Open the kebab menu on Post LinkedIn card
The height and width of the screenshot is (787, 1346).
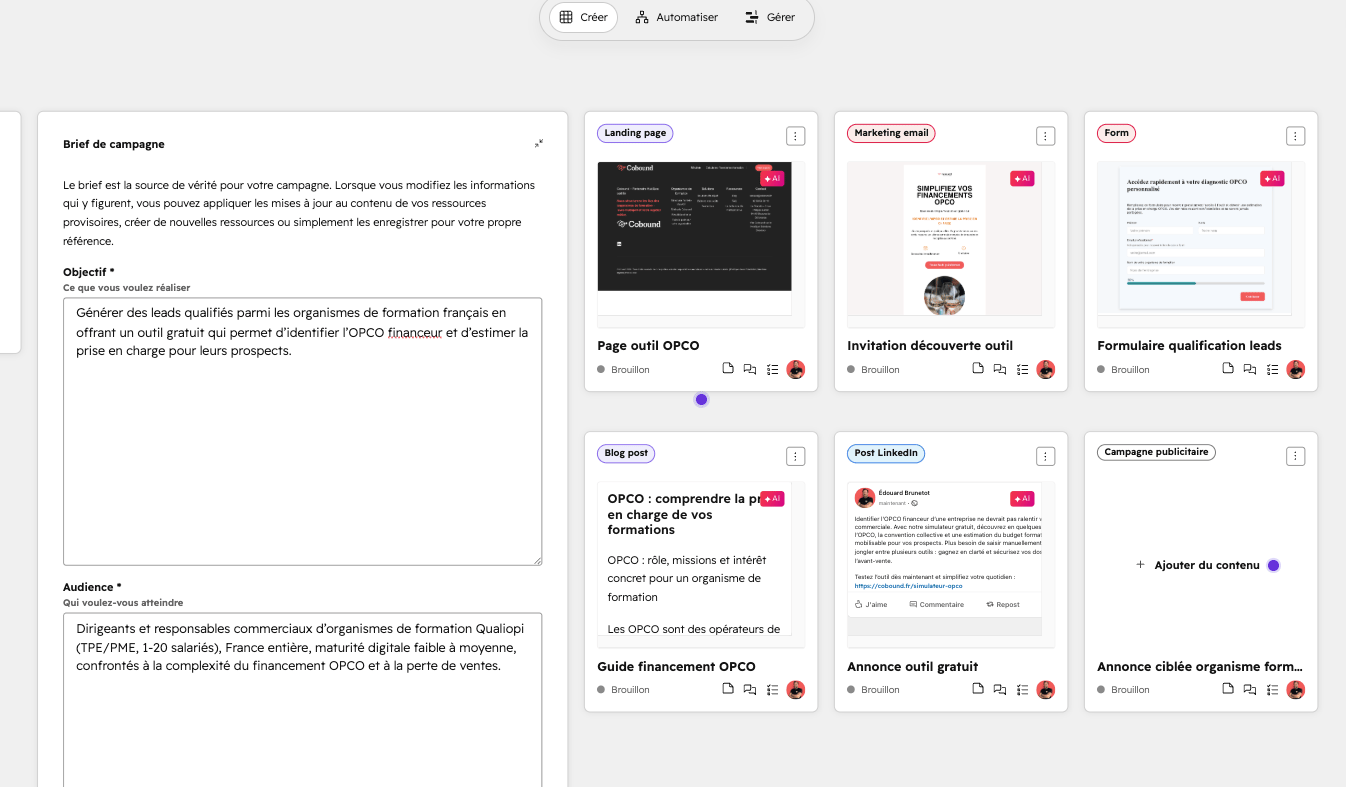[x=1045, y=455]
